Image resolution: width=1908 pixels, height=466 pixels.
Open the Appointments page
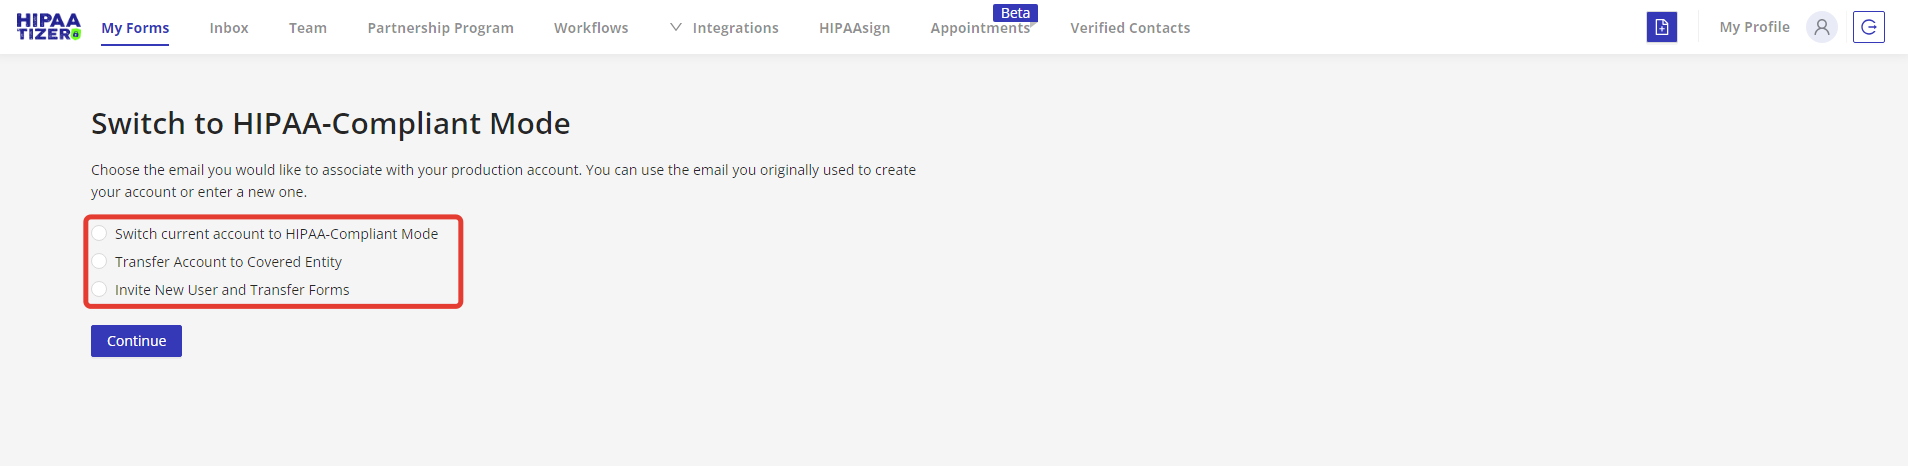(x=979, y=29)
